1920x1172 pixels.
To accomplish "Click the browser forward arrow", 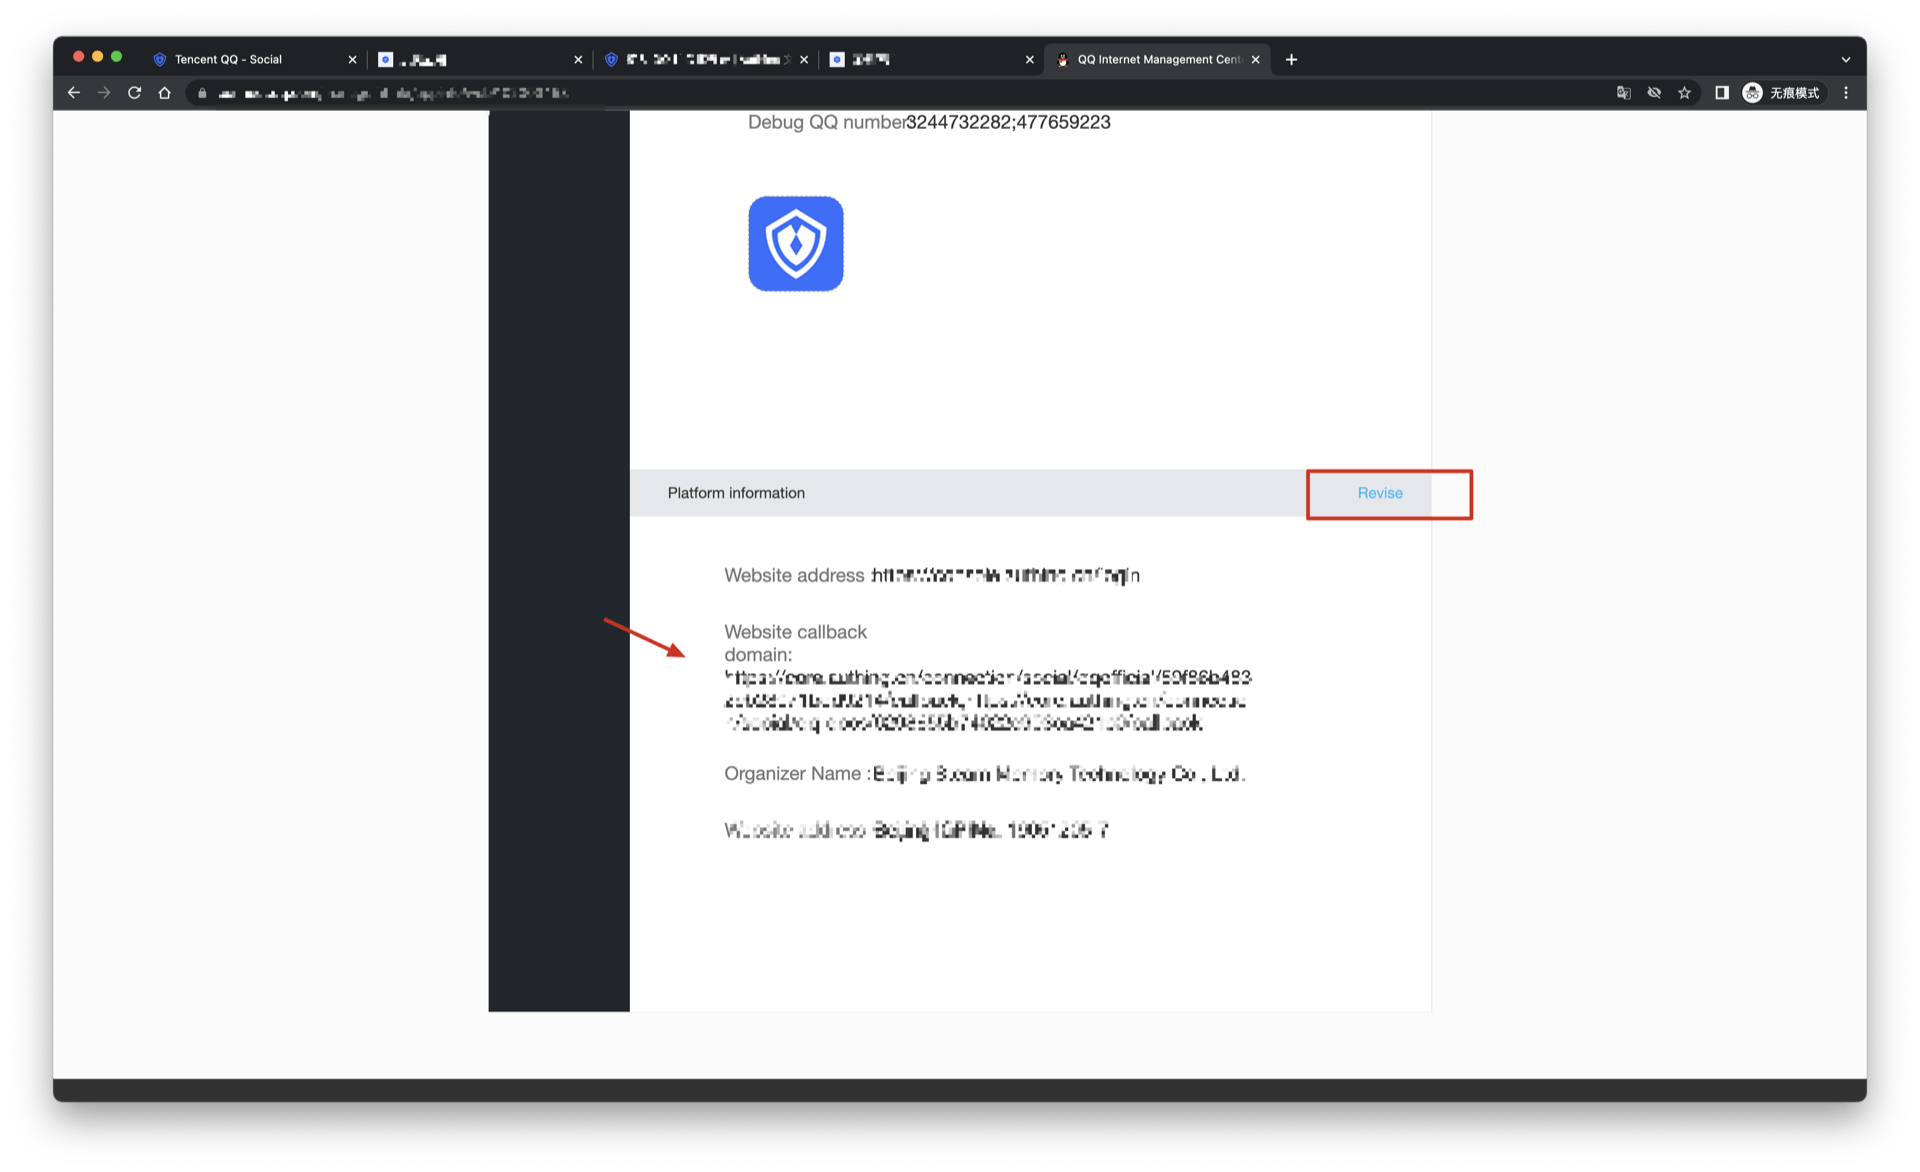I will pos(104,93).
